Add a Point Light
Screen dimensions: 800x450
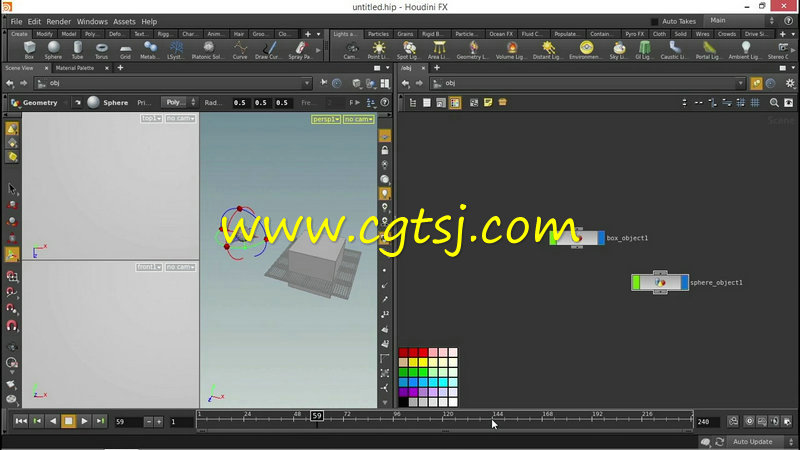click(x=378, y=50)
